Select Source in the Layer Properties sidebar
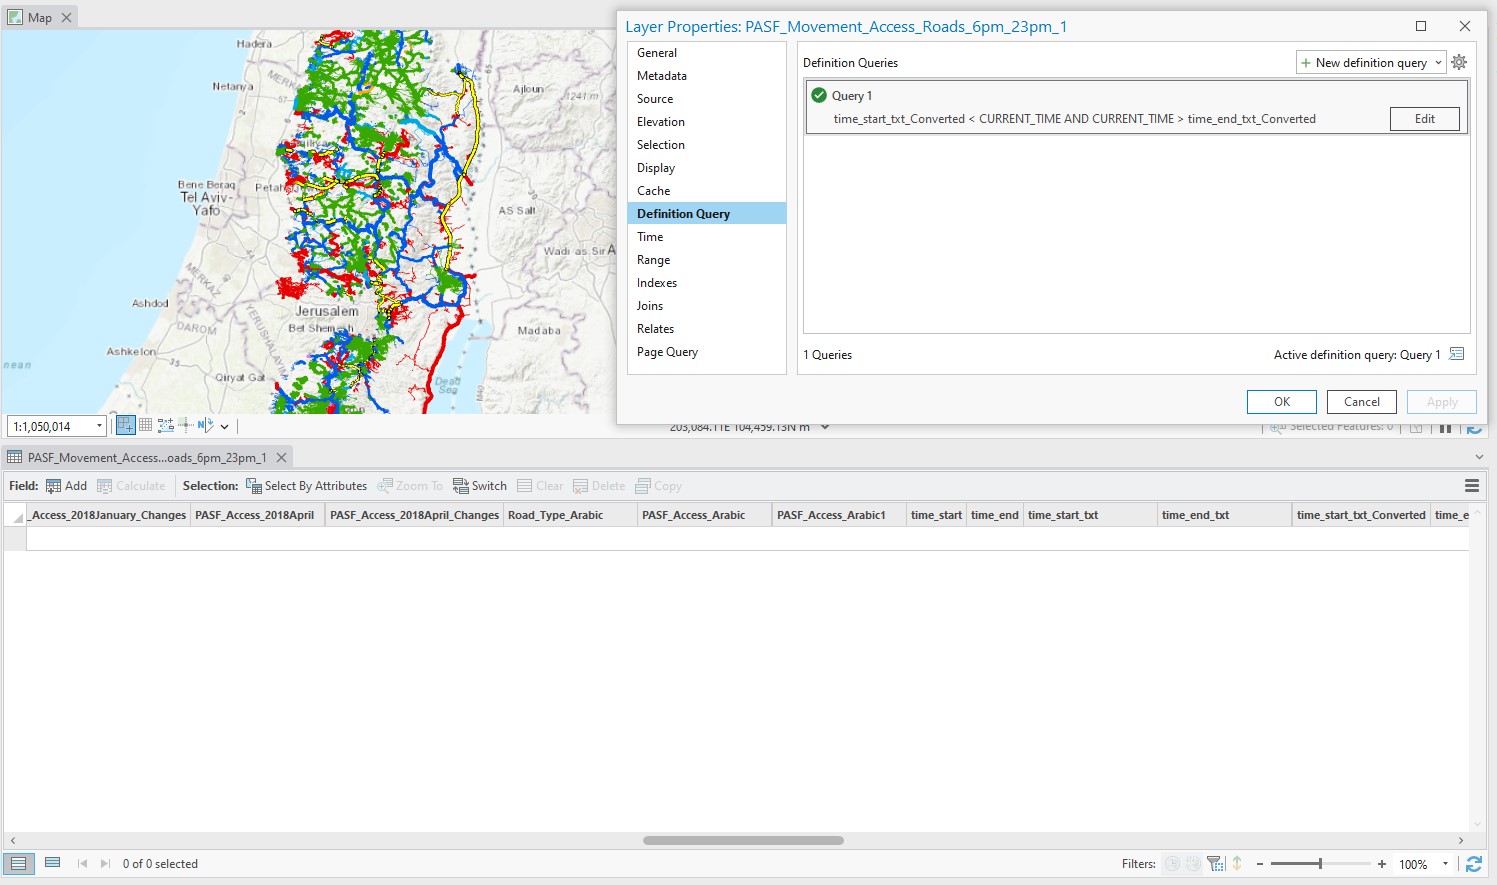The height and width of the screenshot is (885, 1497). pyautogui.click(x=655, y=98)
